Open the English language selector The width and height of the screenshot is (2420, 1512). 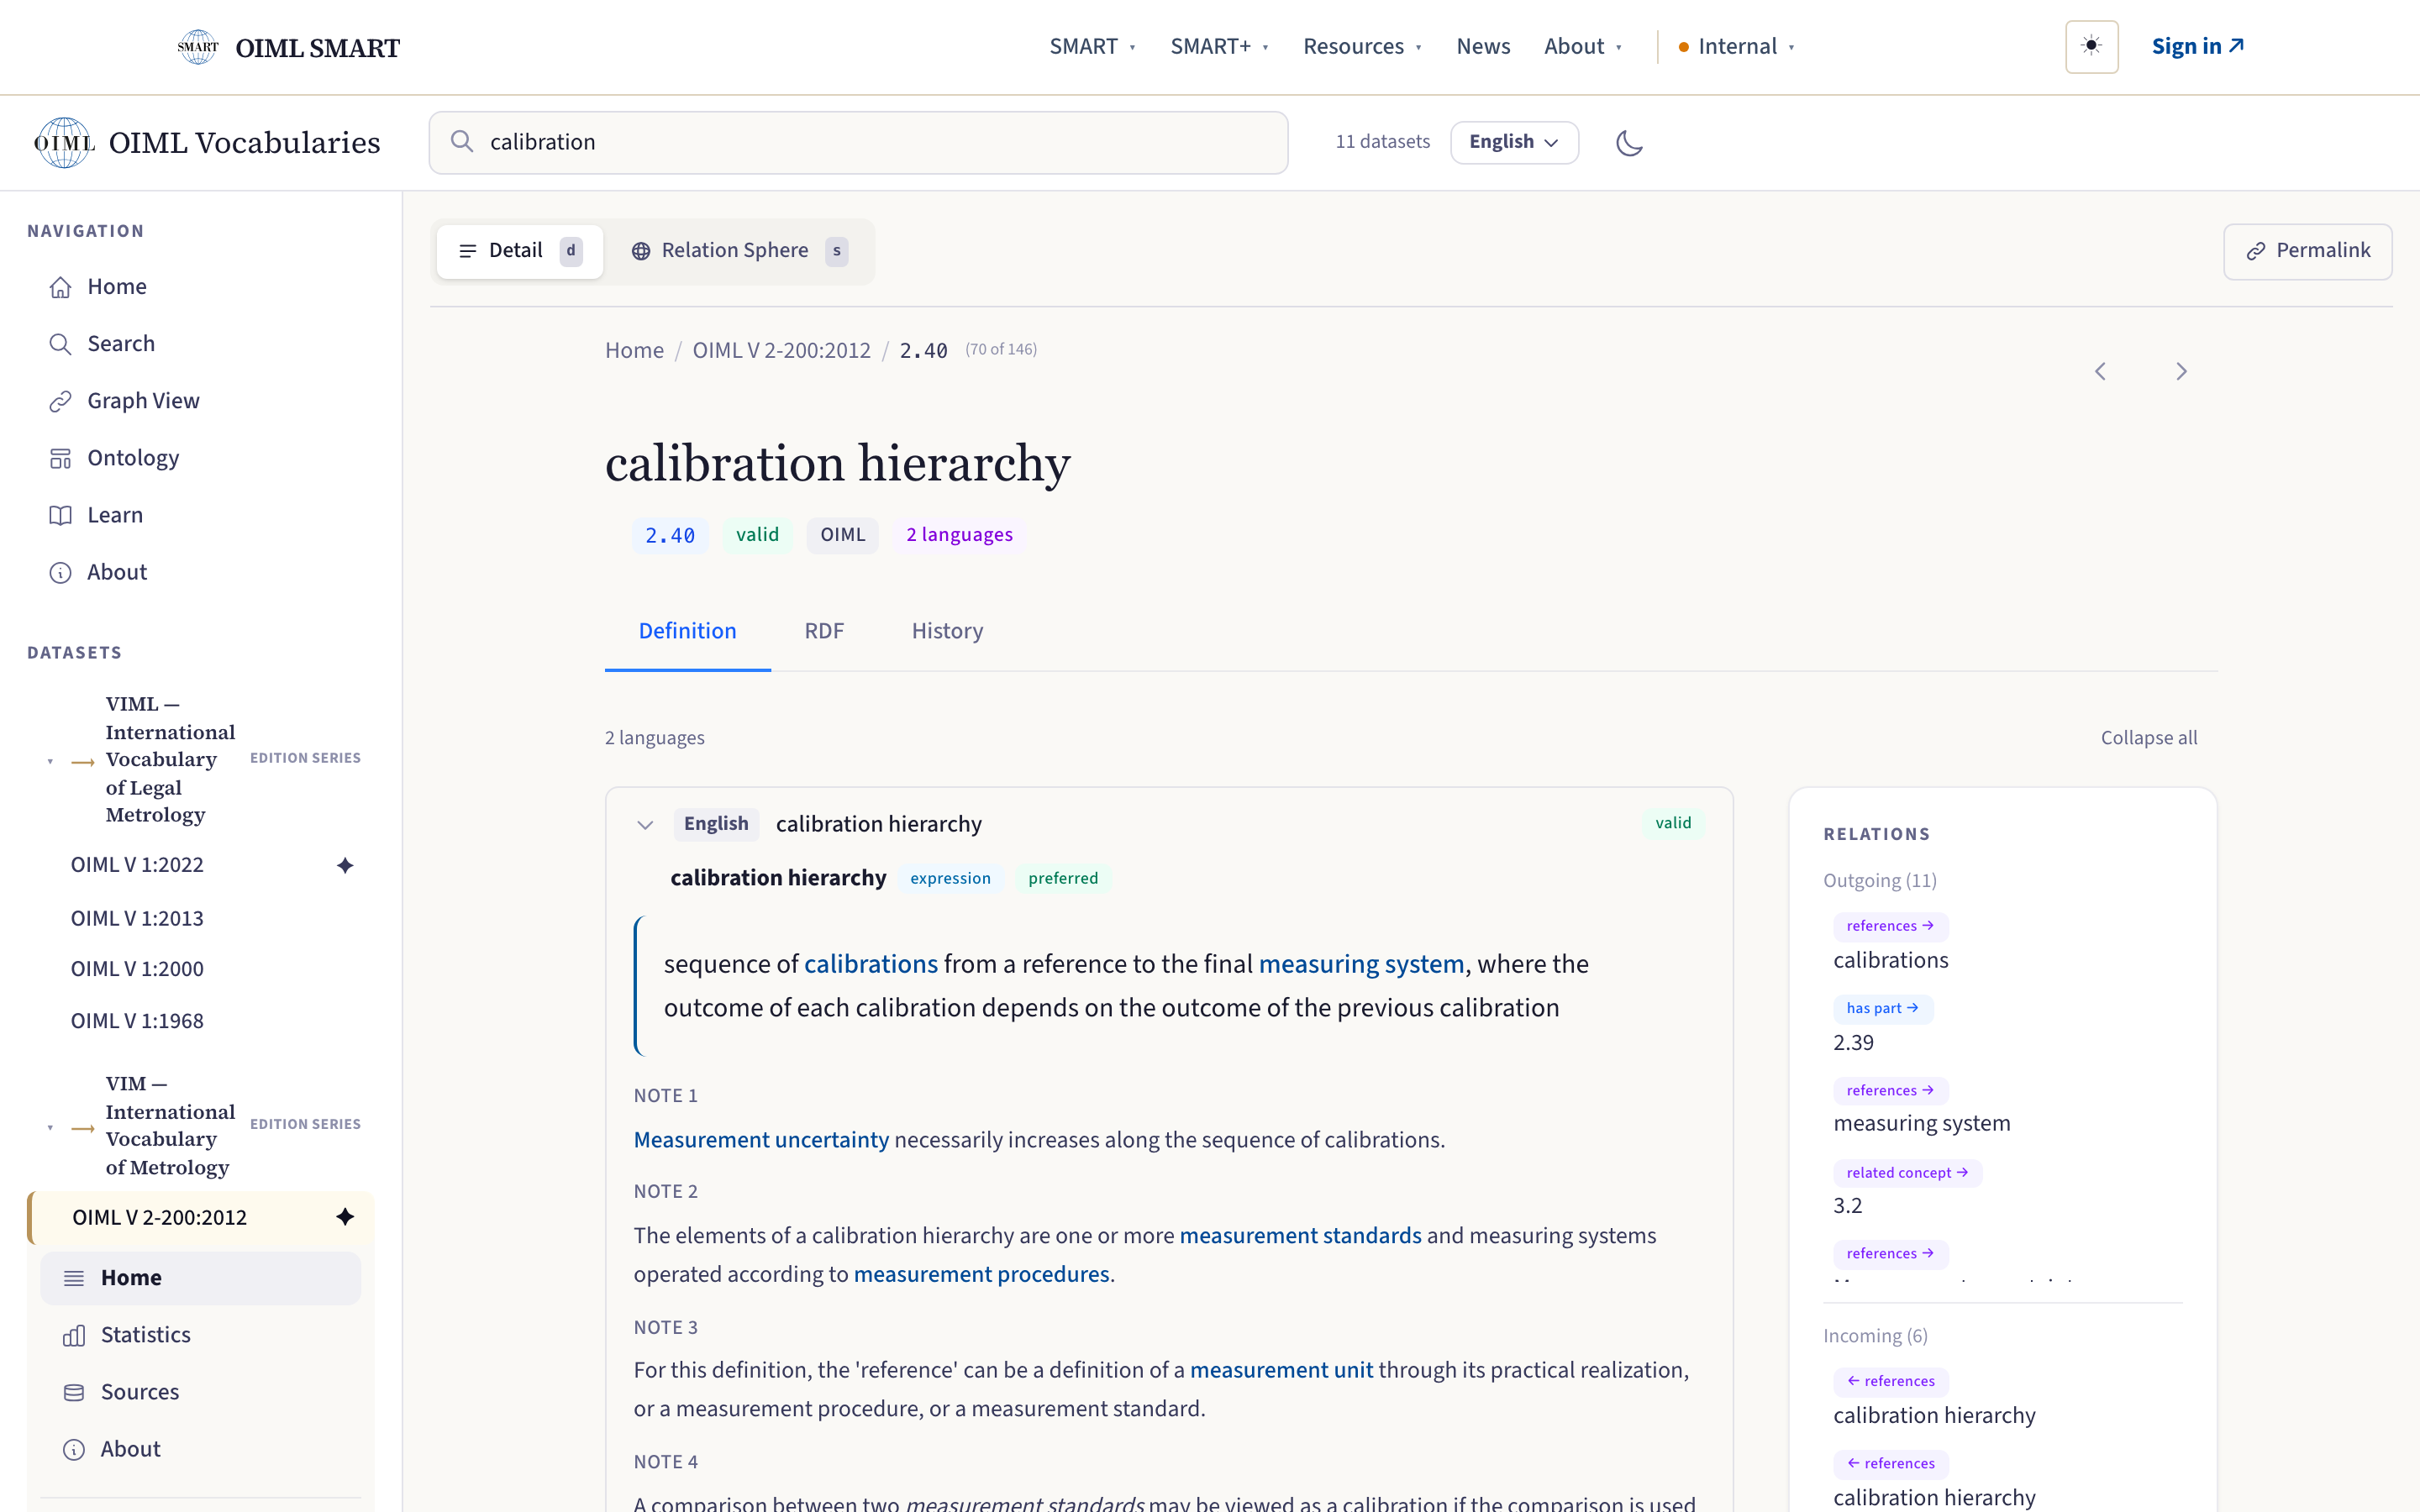(x=1514, y=142)
